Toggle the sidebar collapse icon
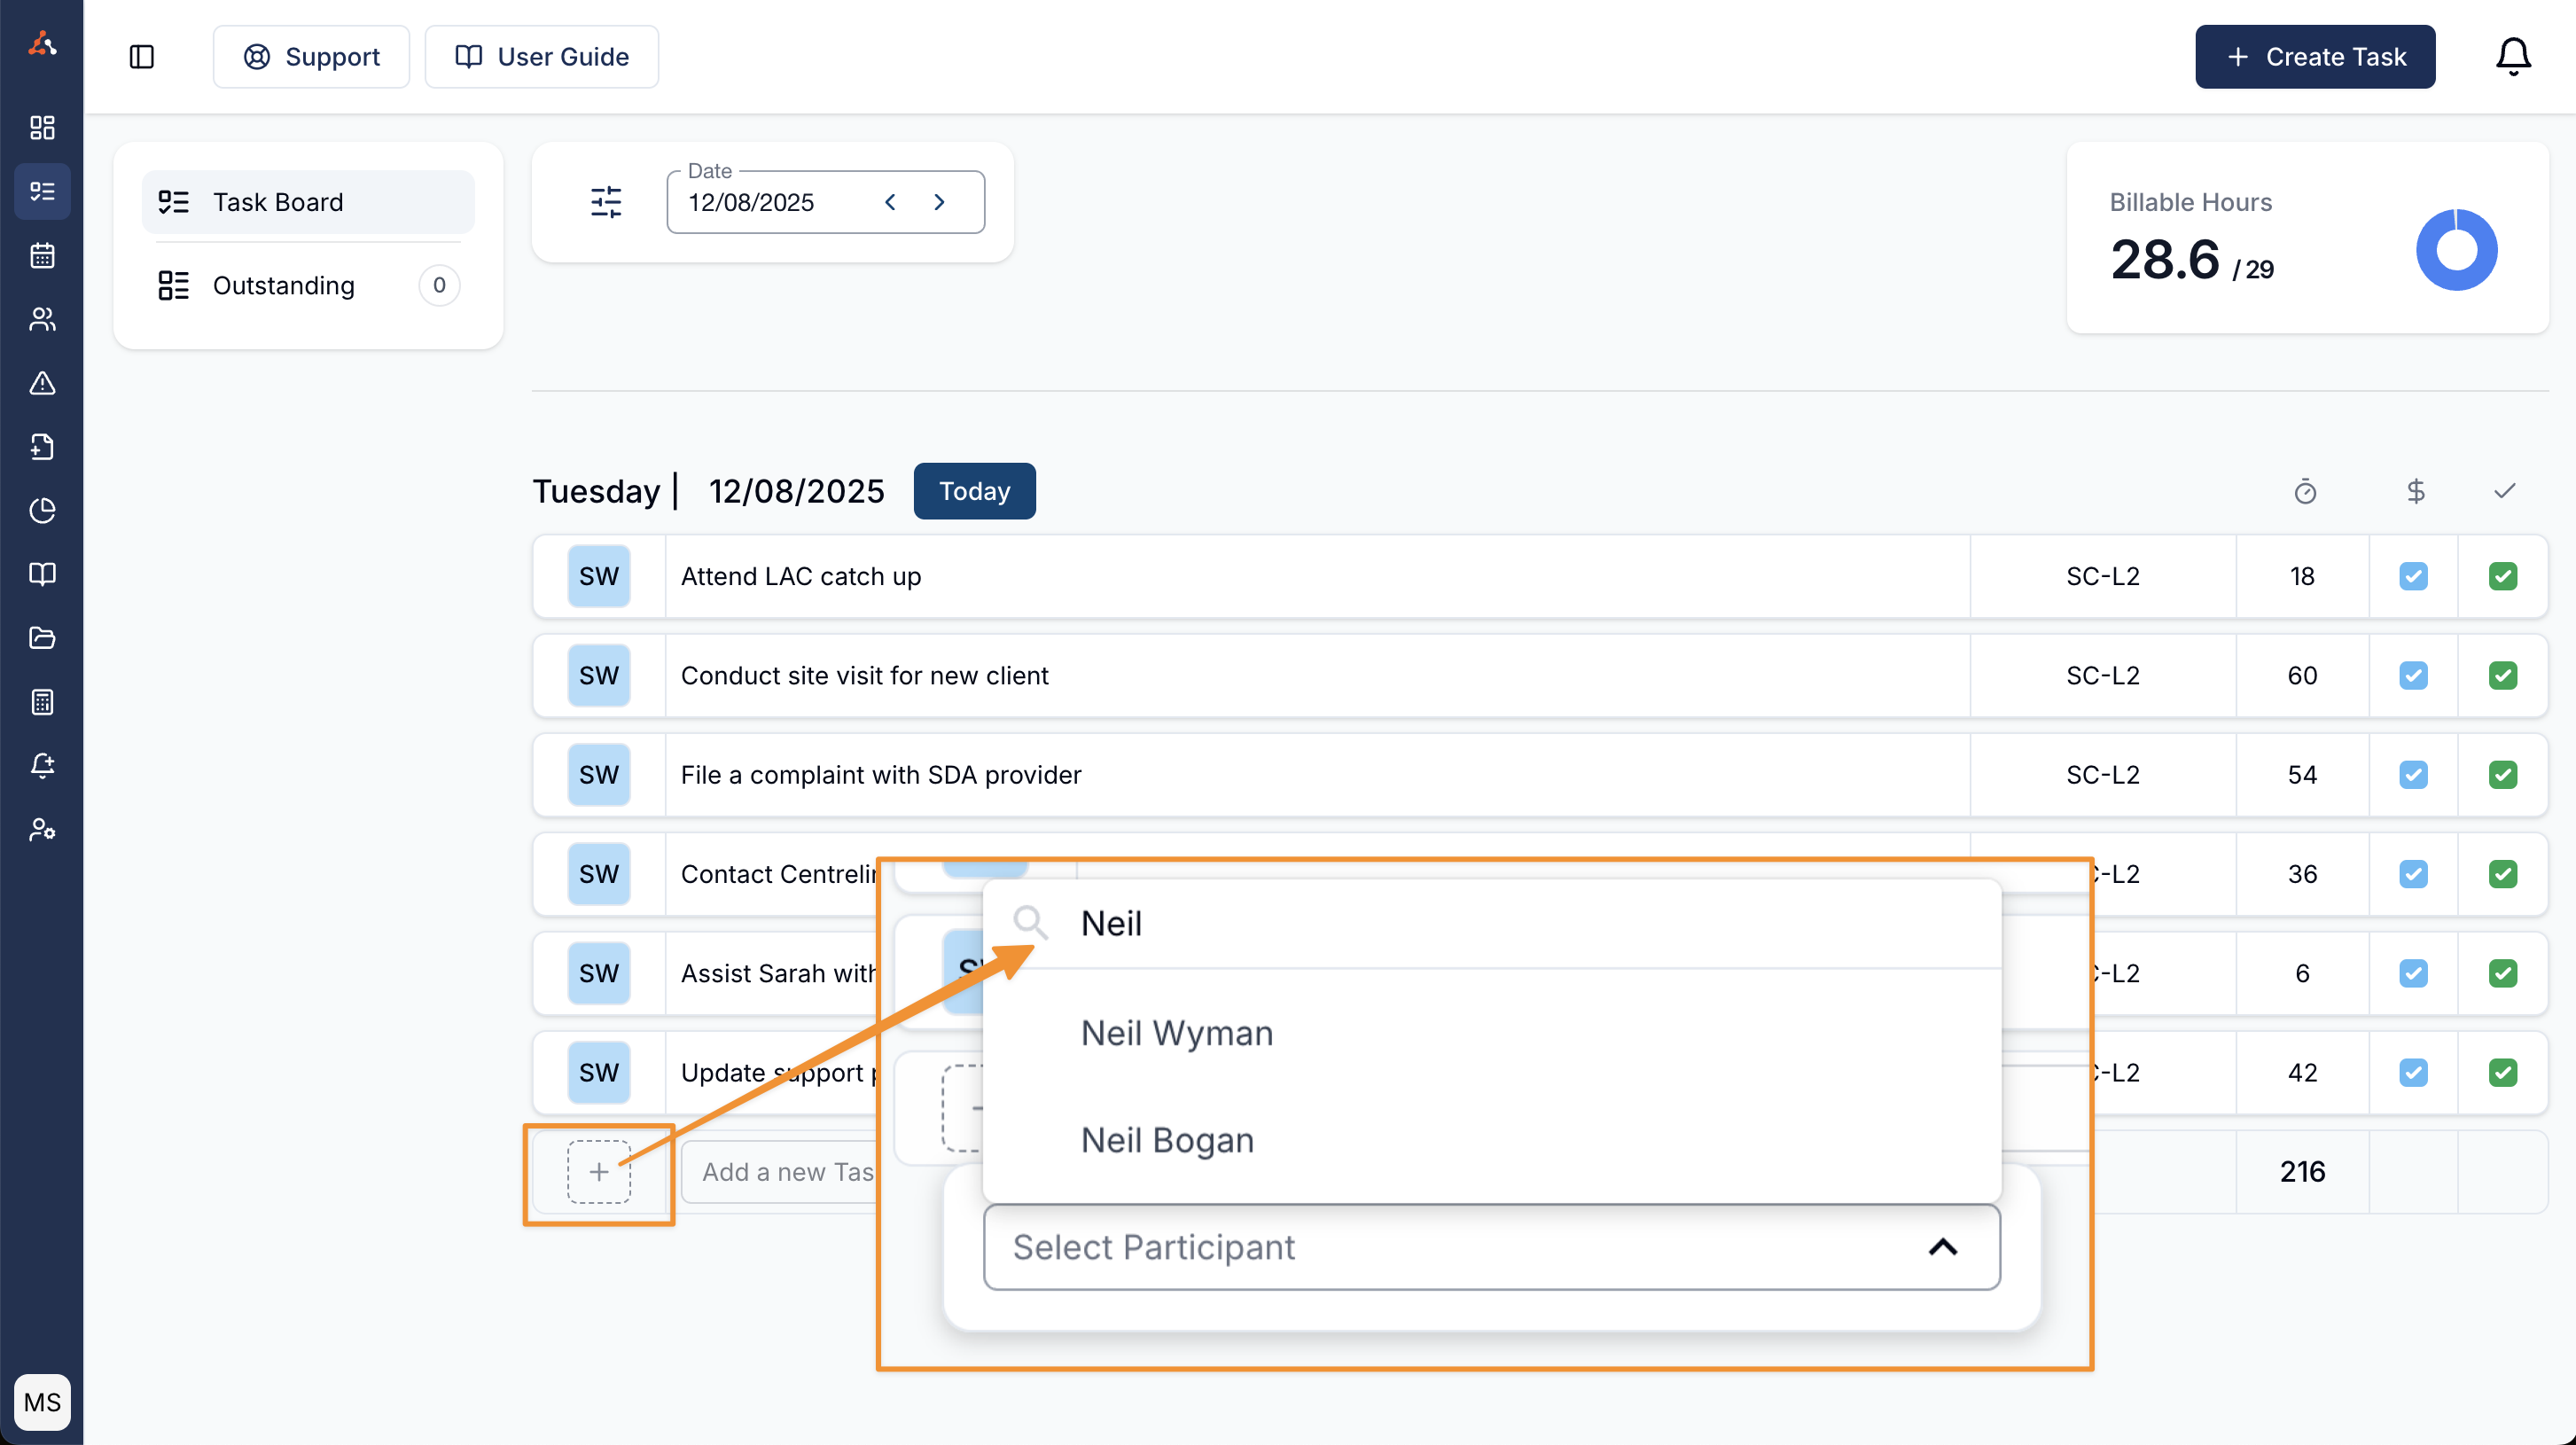Screen dimensions: 2576x1445 [x=142, y=57]
